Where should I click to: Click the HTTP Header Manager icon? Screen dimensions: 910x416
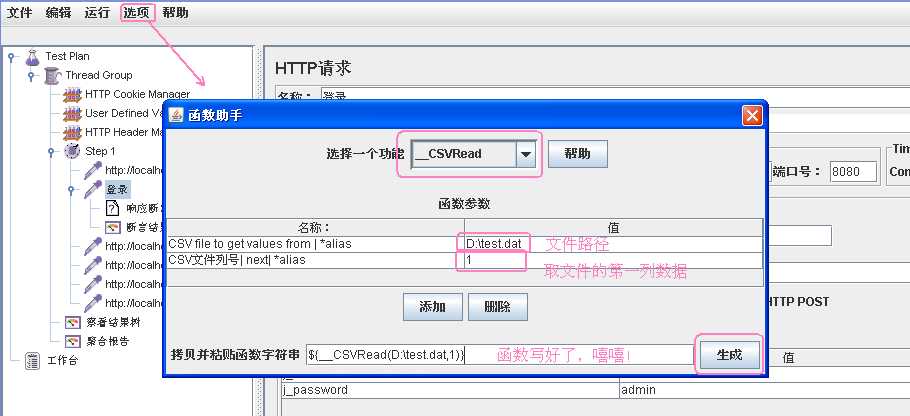pos(72,133)
